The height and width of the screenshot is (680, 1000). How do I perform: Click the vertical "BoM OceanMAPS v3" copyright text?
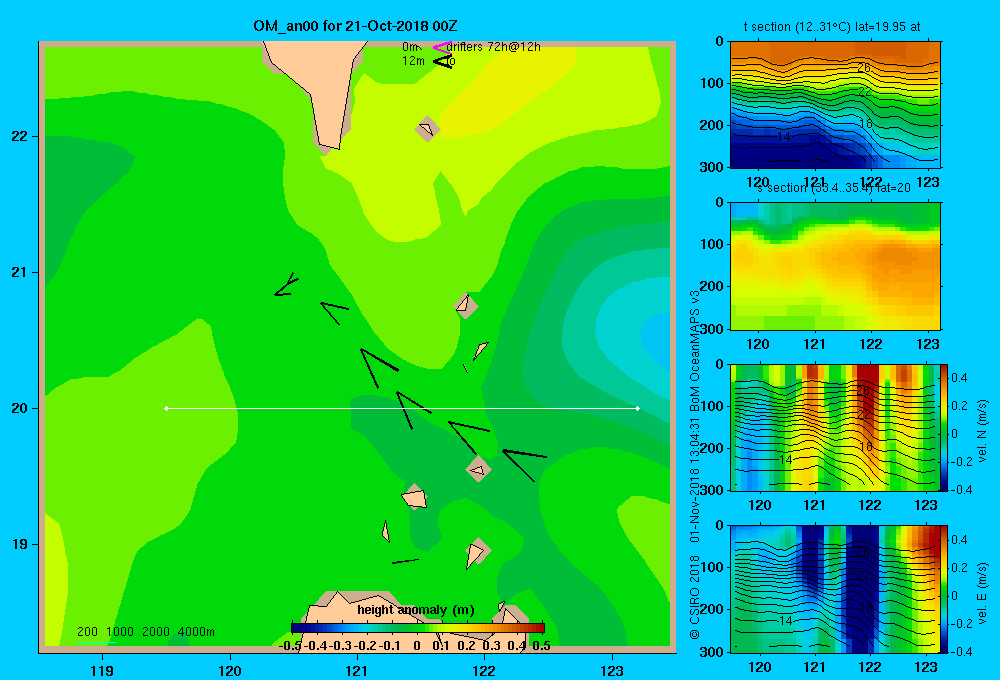click(695, 350)
